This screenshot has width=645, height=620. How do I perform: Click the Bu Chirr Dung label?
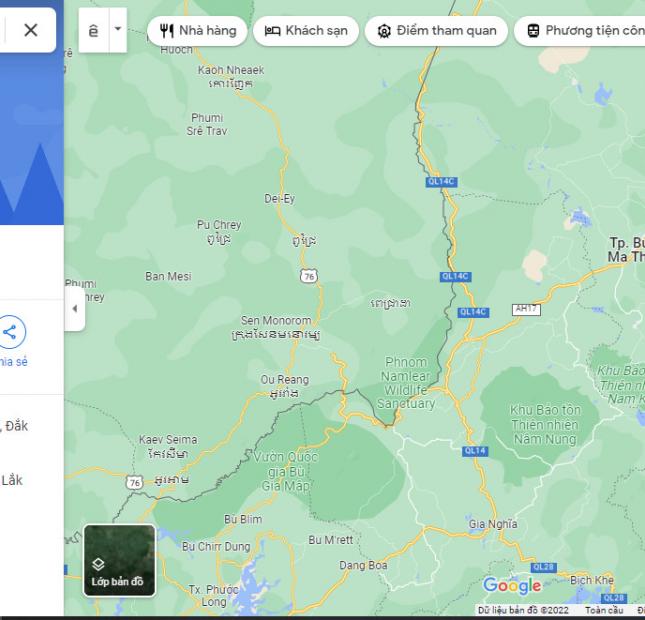click(x=216, y=546)
